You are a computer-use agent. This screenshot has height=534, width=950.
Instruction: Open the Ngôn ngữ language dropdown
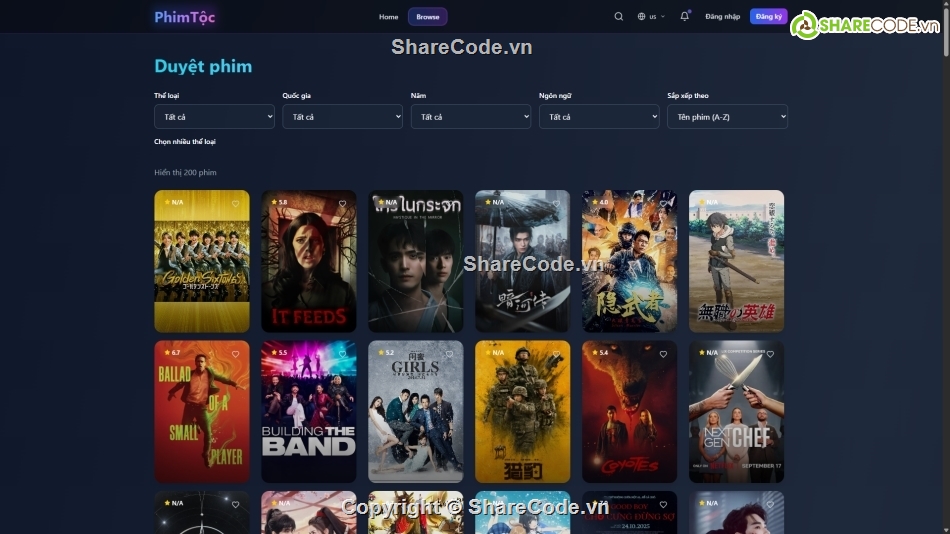pyautogui.click(x=599, y=116)
